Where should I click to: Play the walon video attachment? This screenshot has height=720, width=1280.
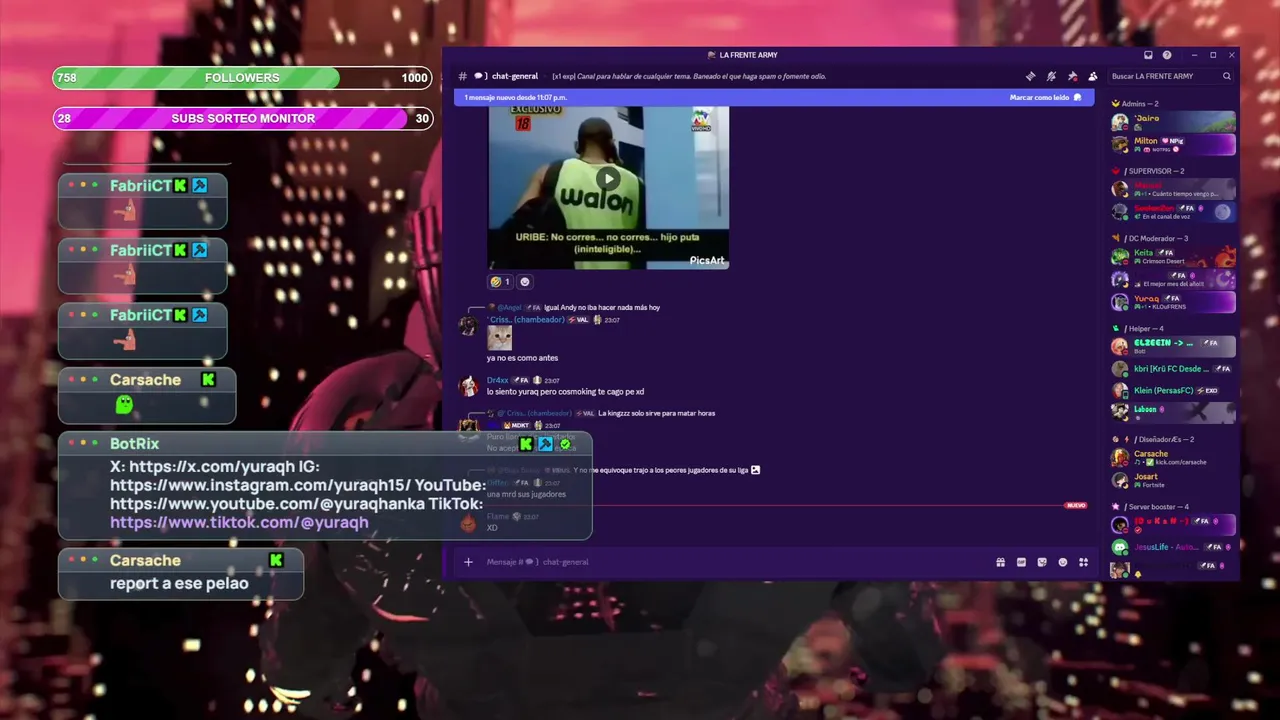[608, 179]
